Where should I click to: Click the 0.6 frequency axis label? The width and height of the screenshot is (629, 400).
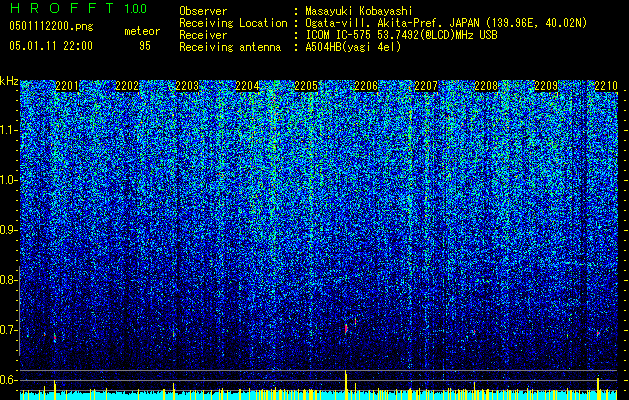coord(8,380)
